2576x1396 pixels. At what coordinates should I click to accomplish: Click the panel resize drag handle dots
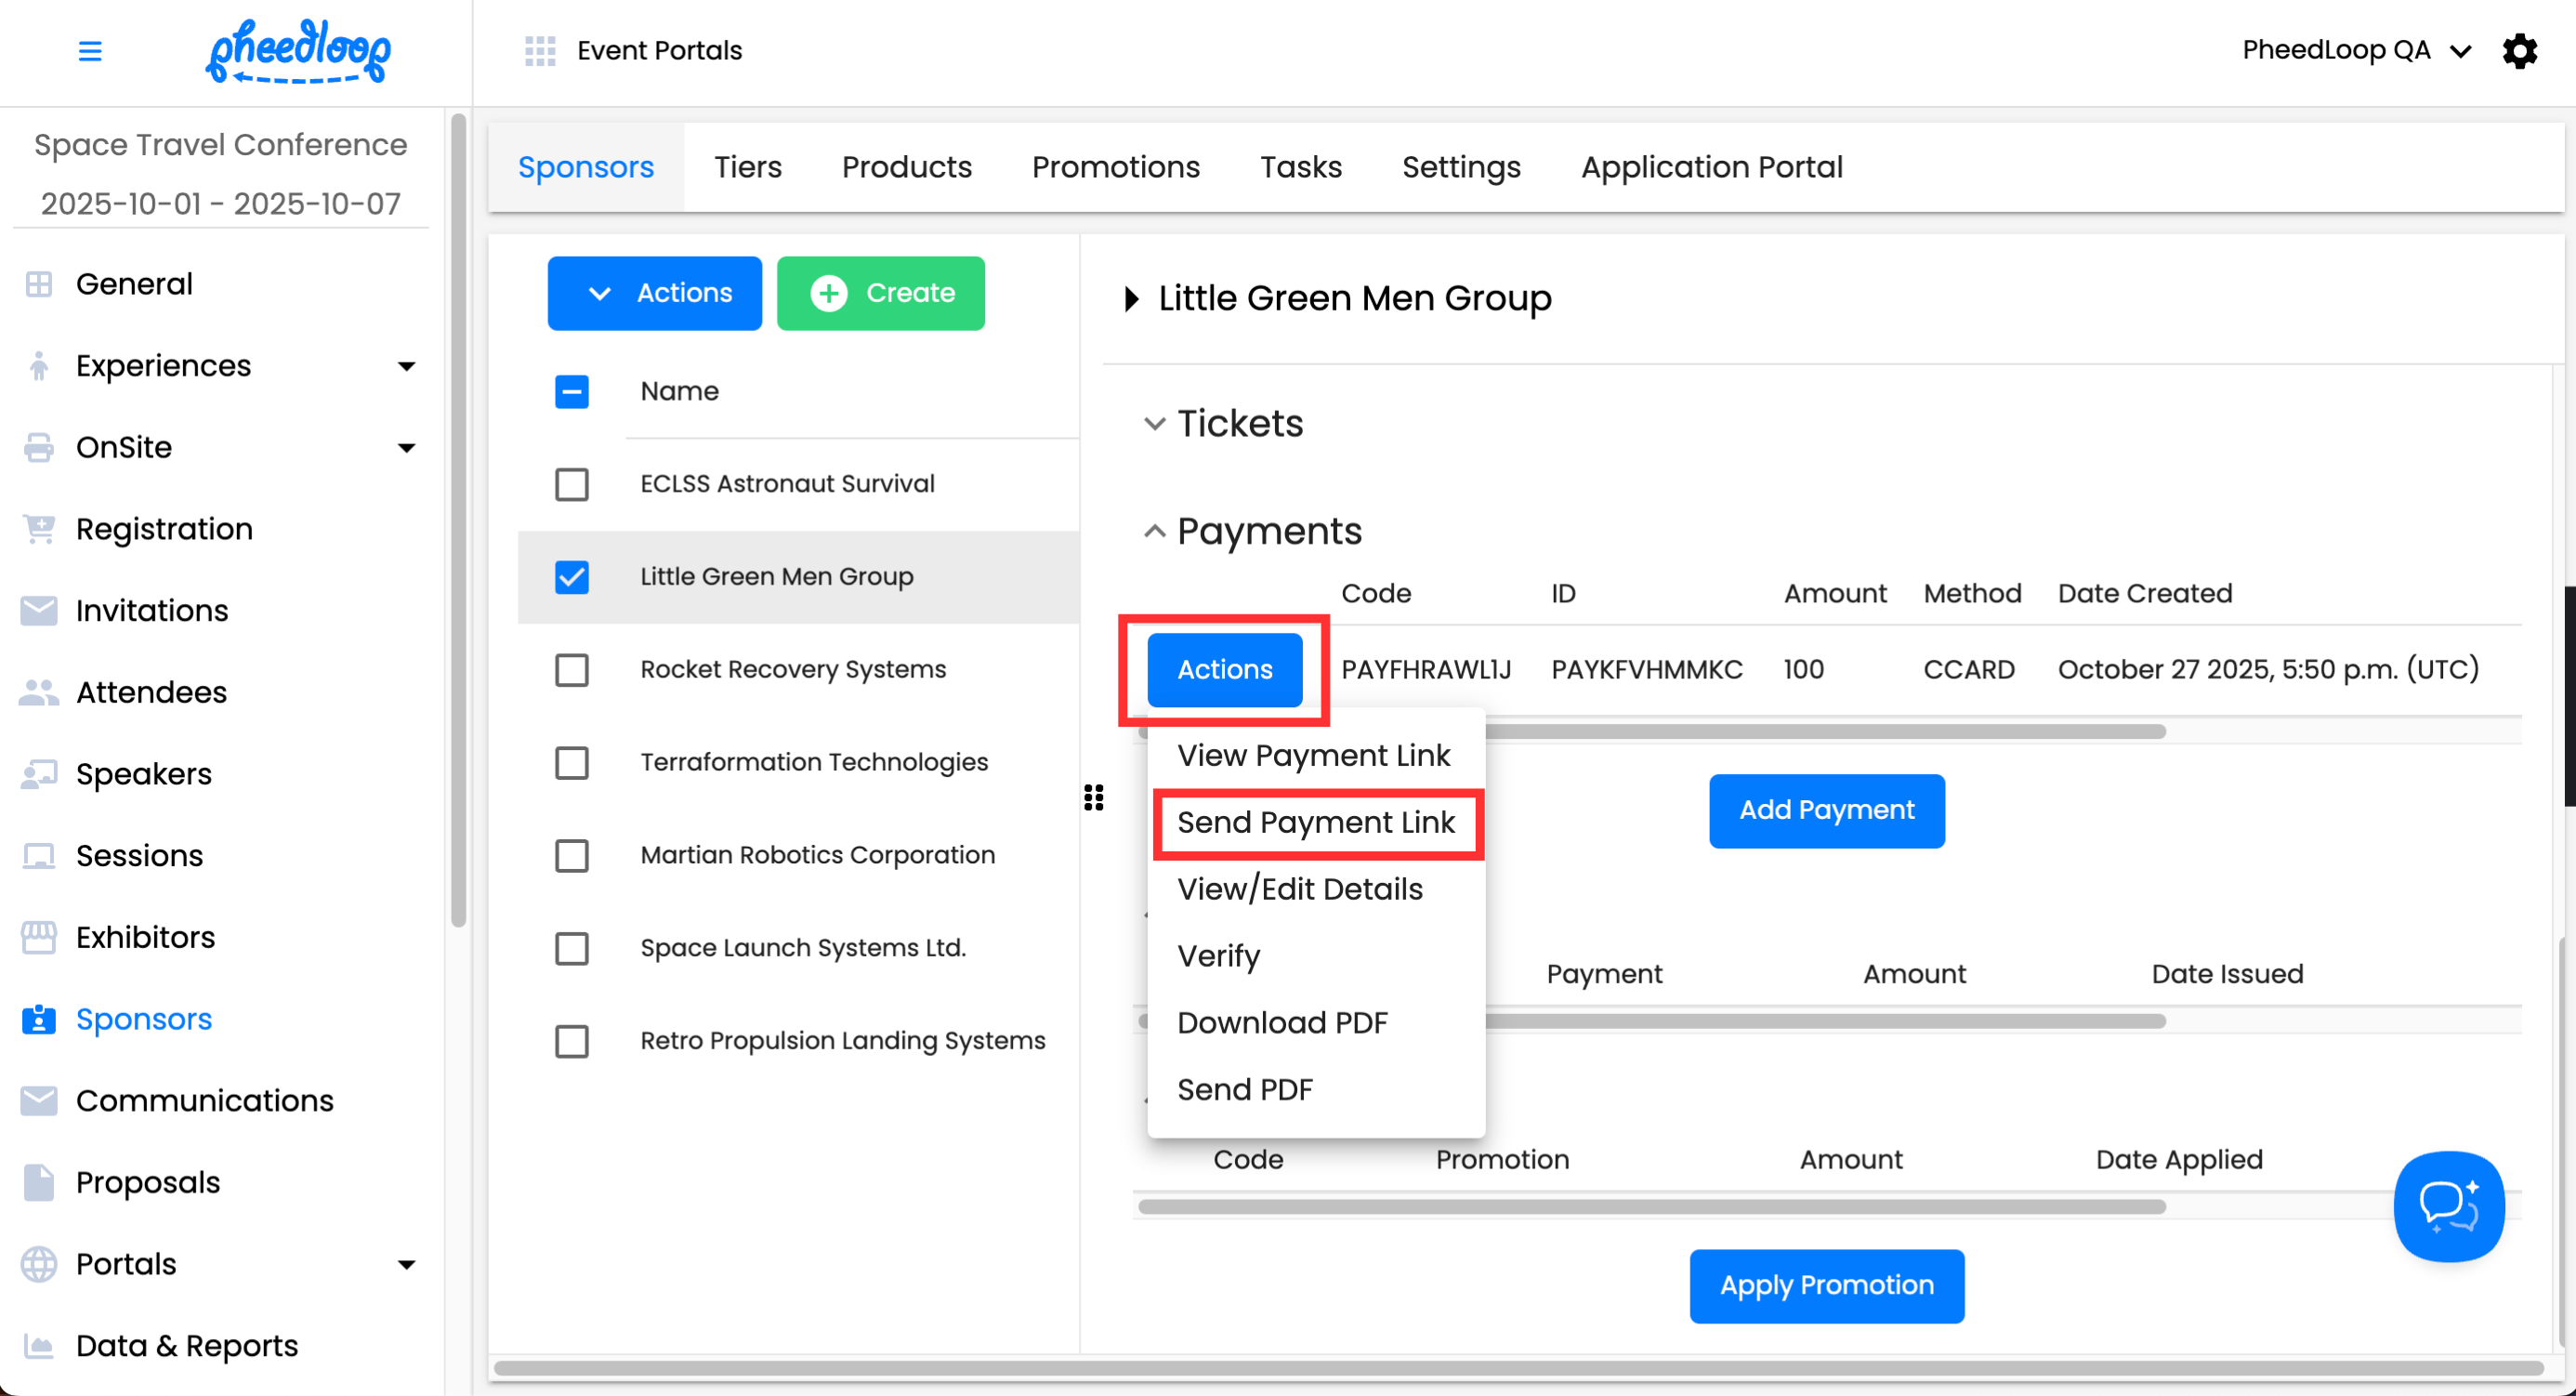pyautogui.click(x=1094, y=797)
